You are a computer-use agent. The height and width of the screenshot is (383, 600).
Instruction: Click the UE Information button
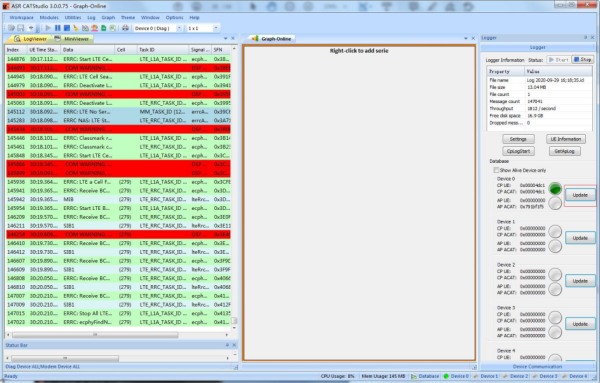566,139
